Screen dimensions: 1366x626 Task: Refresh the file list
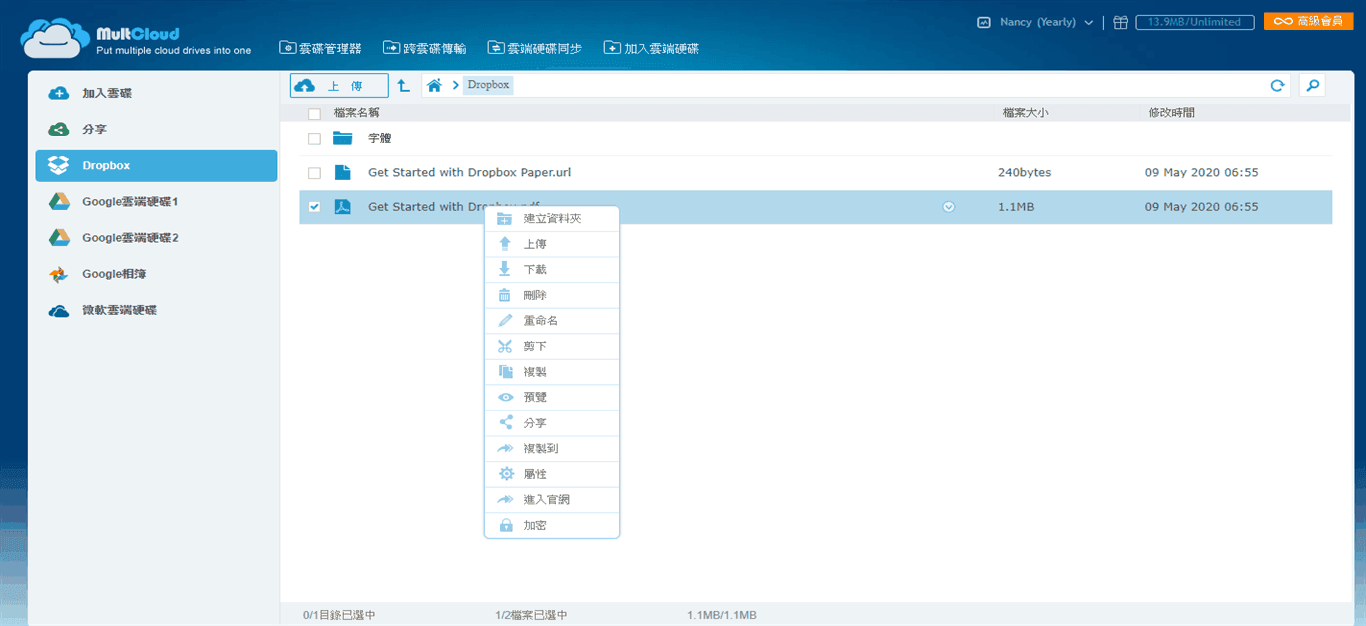click(x=1277, y=86)
